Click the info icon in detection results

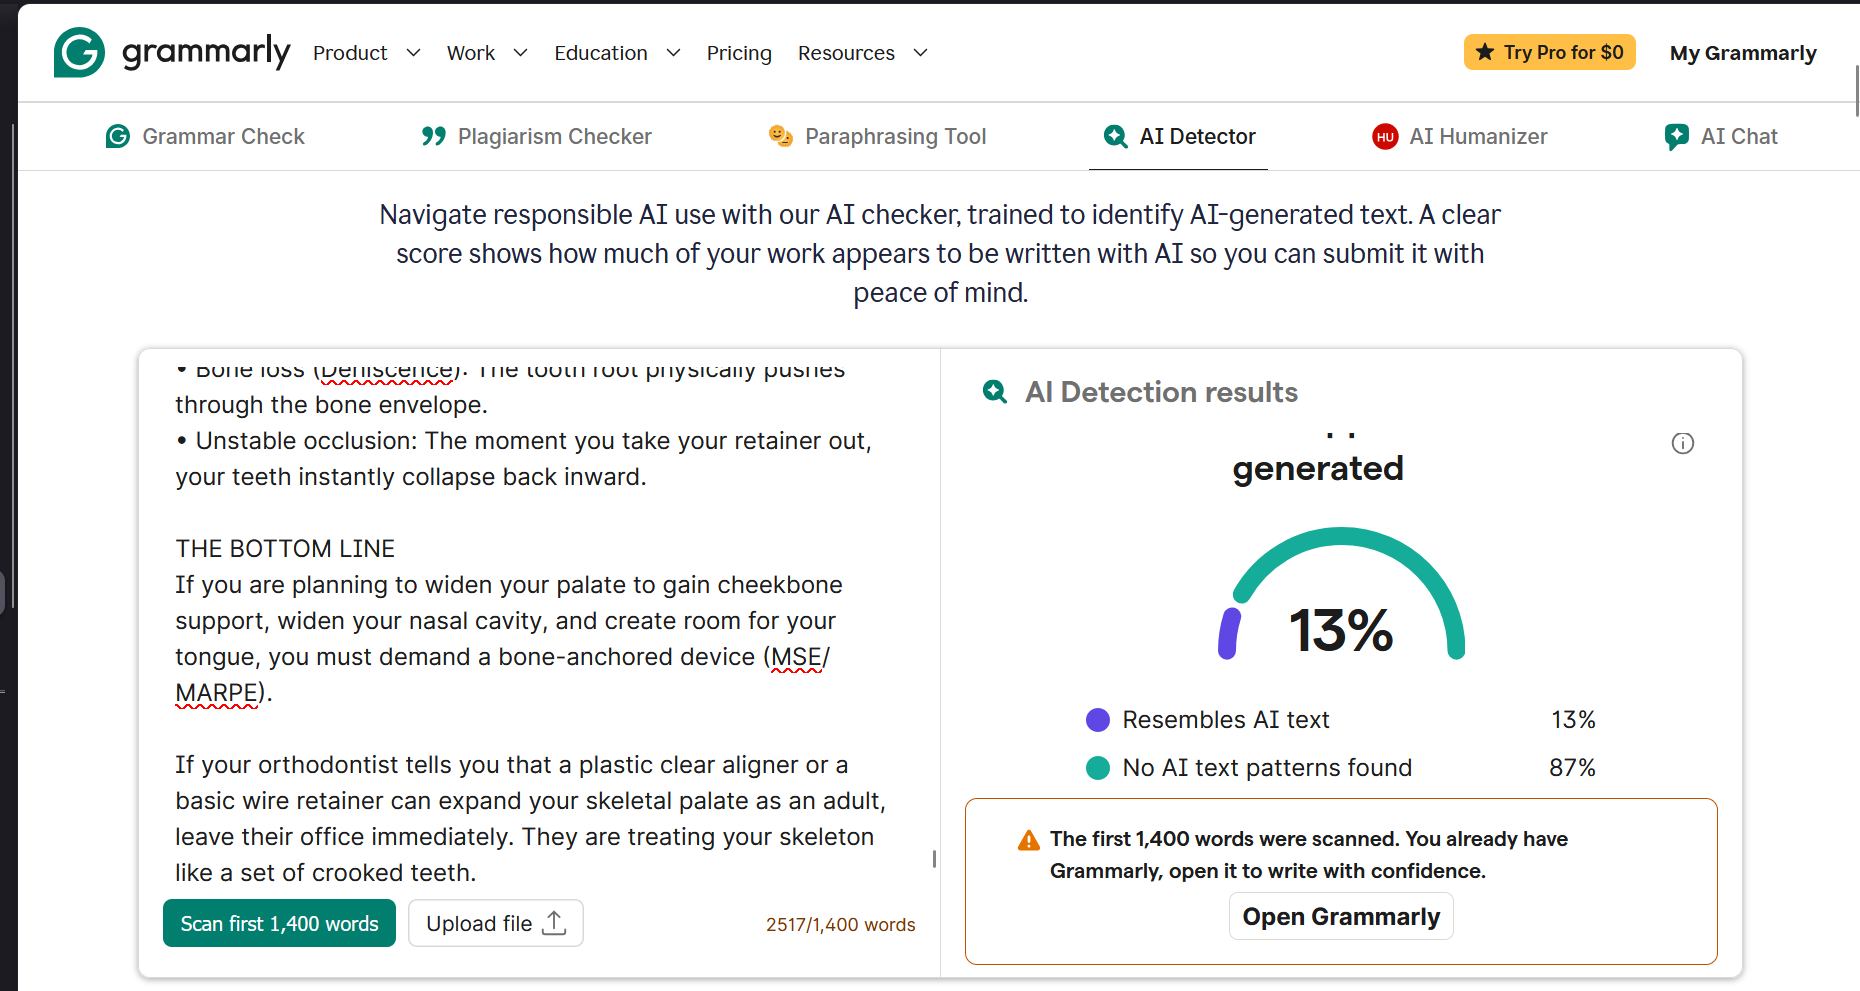pyautogui.click(x=1683, y=443)
